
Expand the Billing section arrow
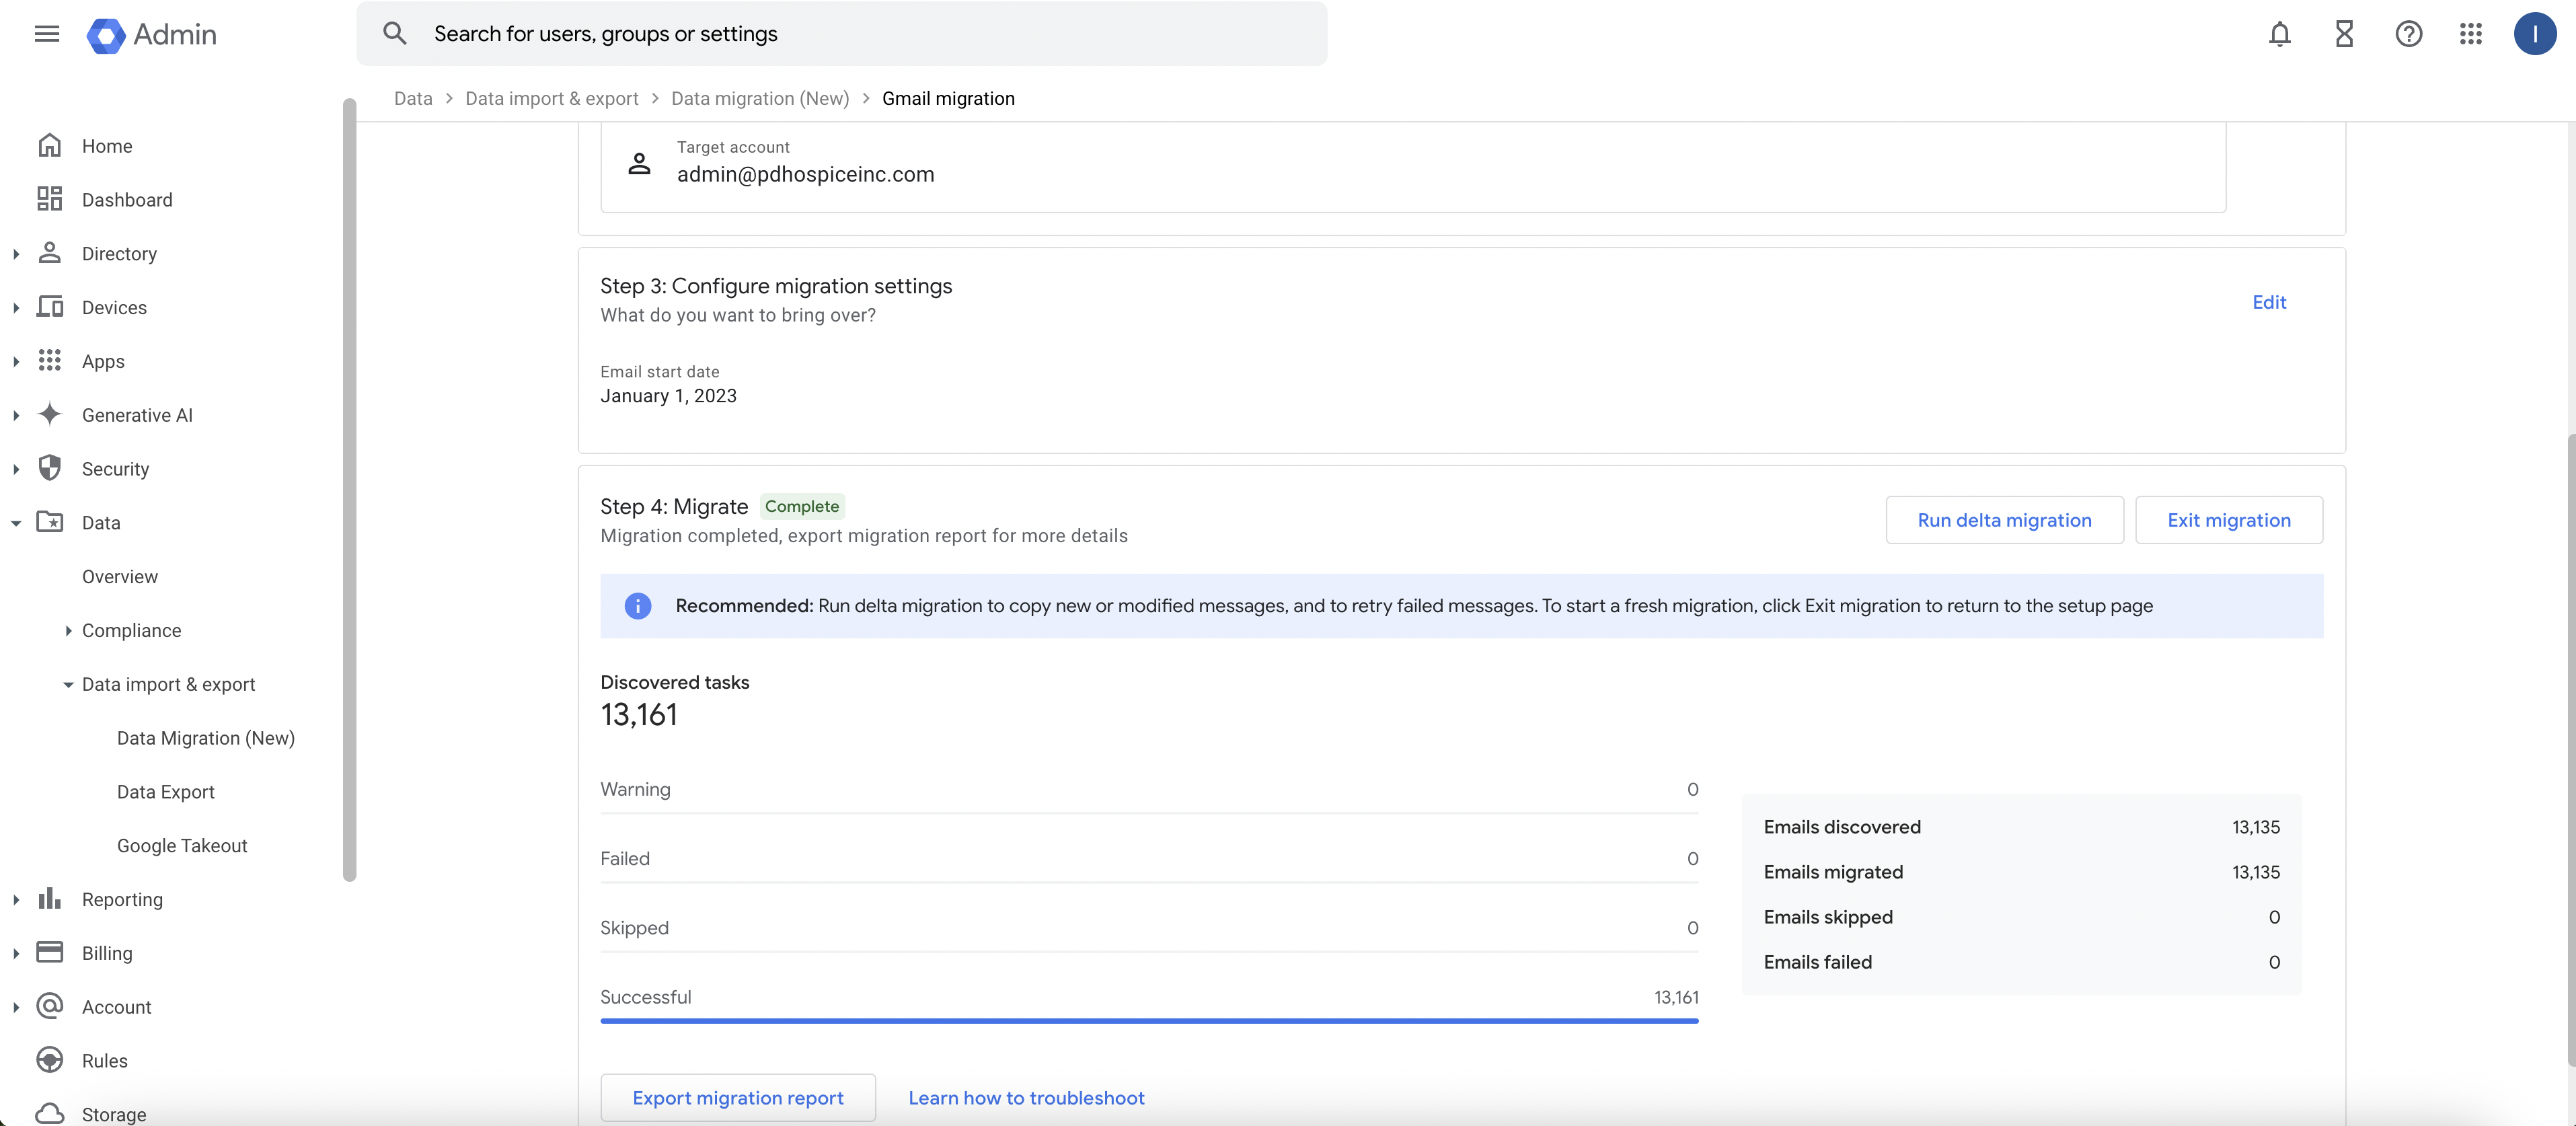[x=16, y=954]
